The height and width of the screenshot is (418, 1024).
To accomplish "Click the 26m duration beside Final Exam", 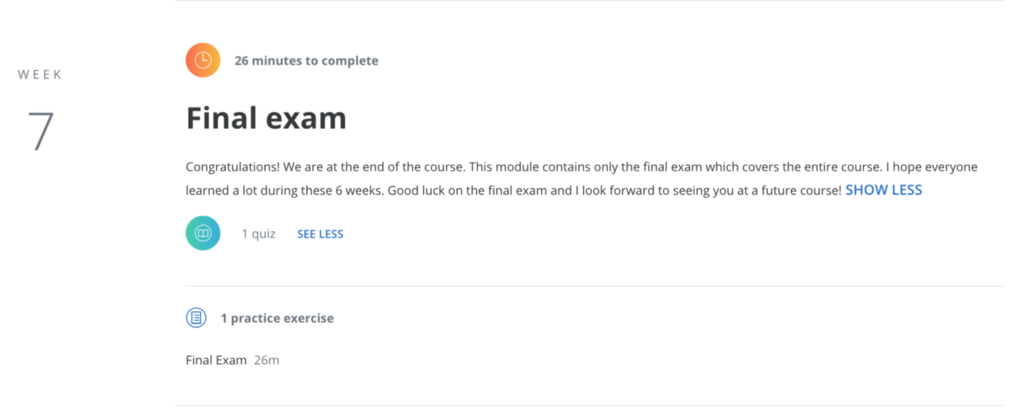I will point(267,360).
